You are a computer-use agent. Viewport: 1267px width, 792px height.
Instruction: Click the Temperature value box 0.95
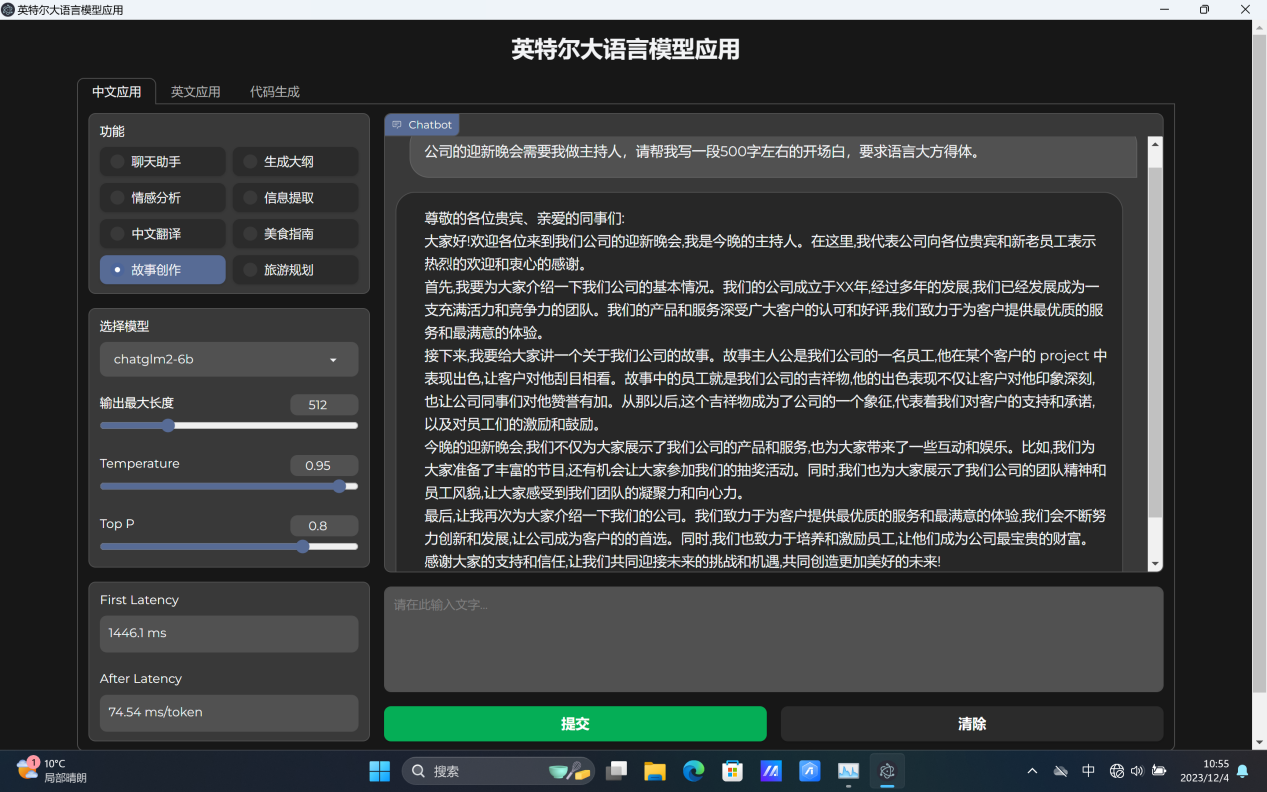[324, 465]
